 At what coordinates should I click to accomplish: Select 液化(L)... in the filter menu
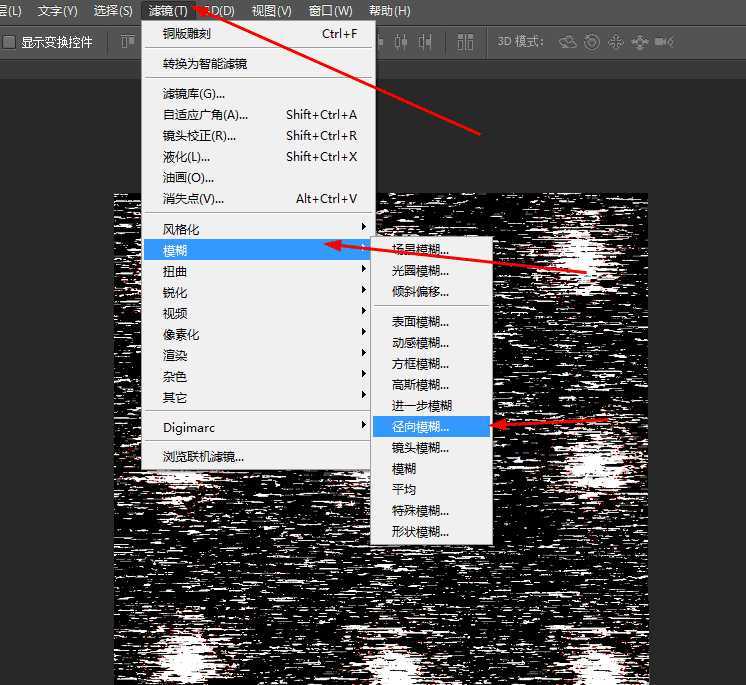pos(187,156)
